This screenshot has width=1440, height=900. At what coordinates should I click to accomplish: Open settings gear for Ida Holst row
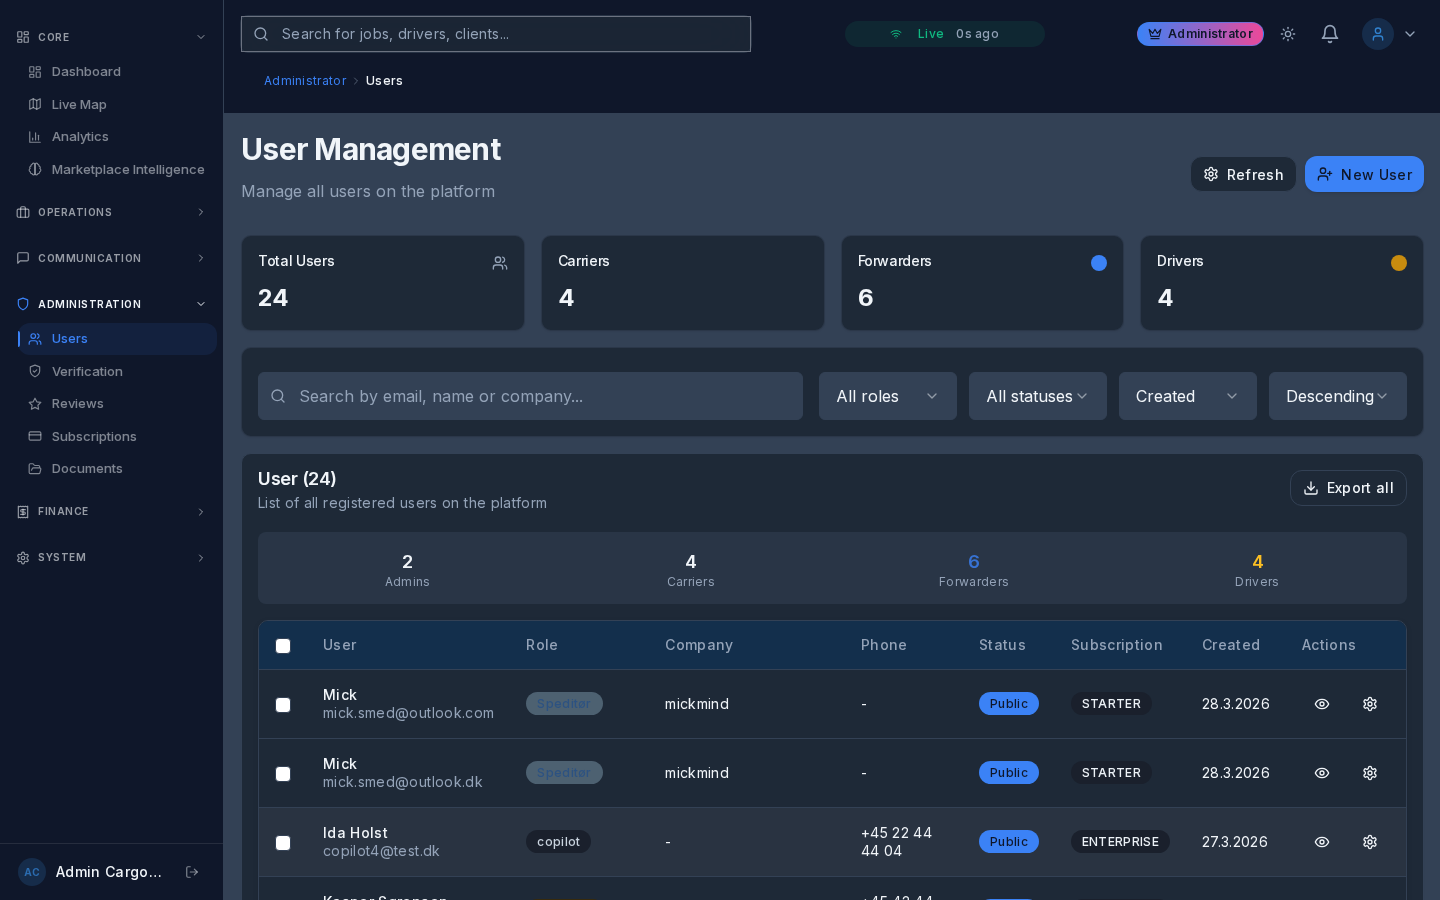coord(1370,842)
